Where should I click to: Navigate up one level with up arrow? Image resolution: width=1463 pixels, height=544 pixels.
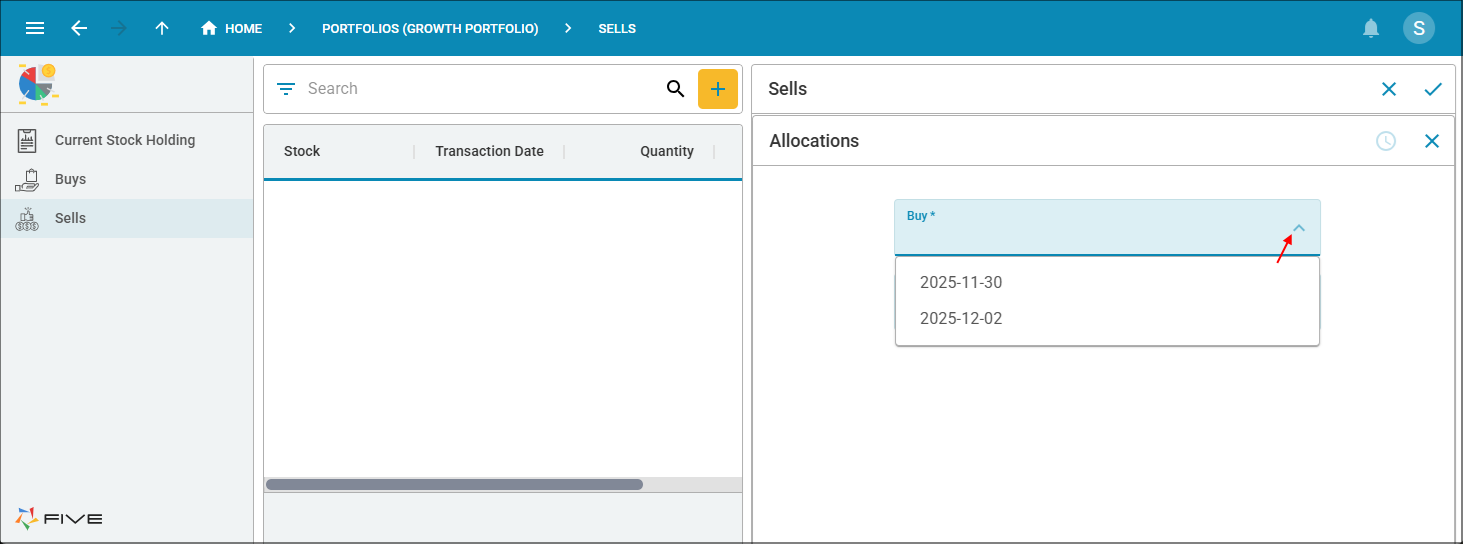pos(162,28)
